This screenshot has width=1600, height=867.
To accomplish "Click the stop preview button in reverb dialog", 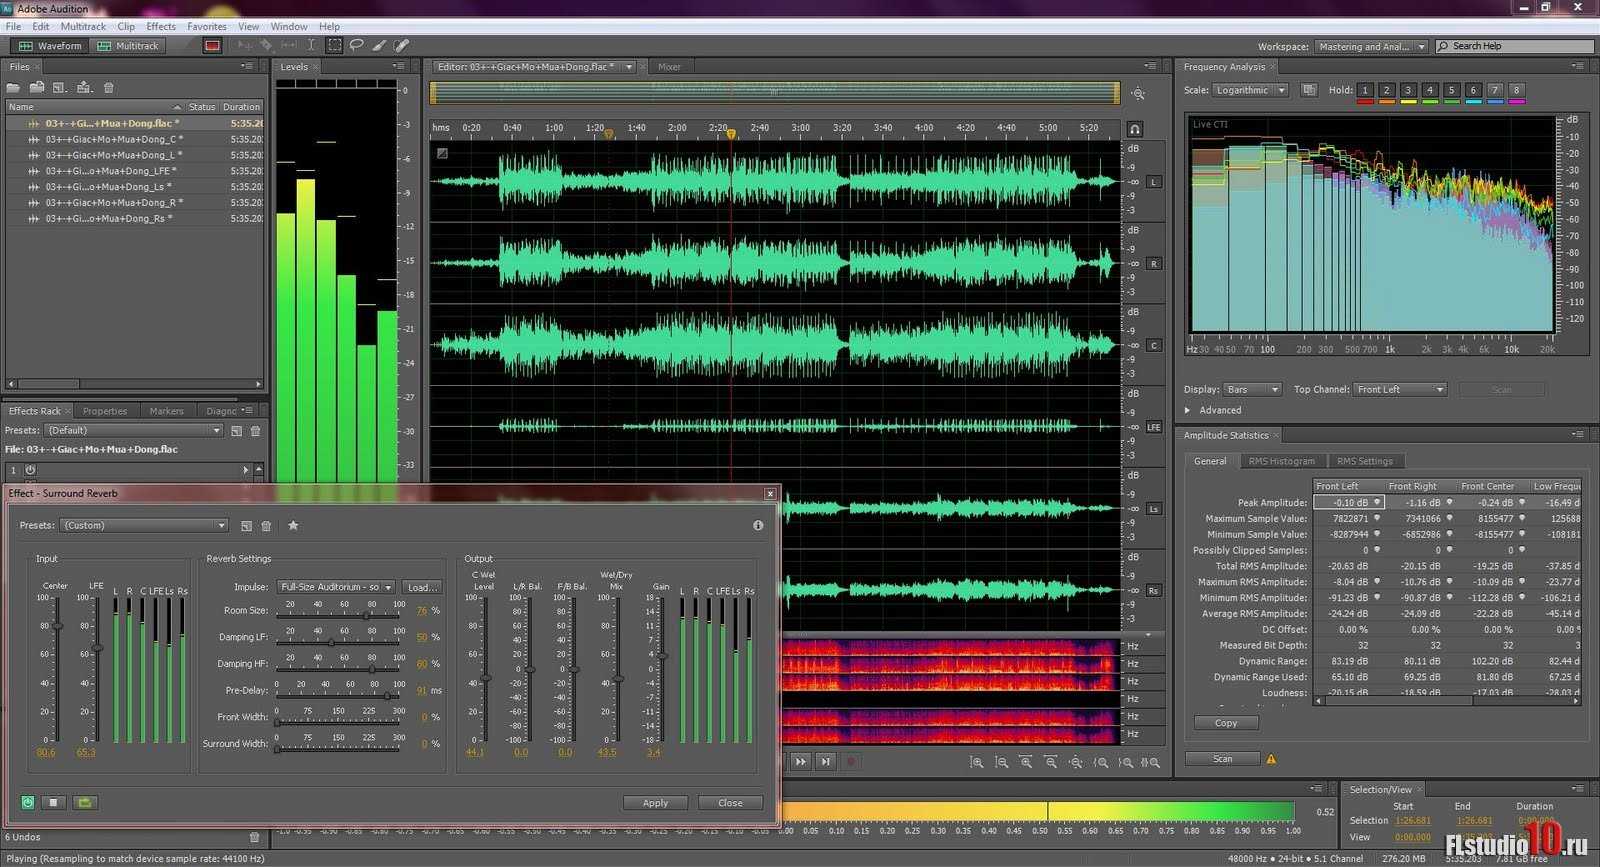I will coord(54,802).
